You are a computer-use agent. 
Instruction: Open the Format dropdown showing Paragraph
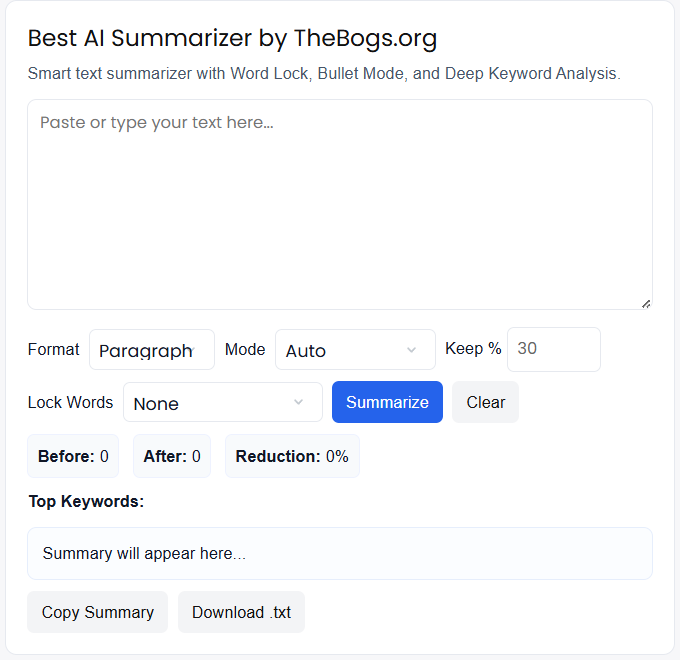click(151, 350)
